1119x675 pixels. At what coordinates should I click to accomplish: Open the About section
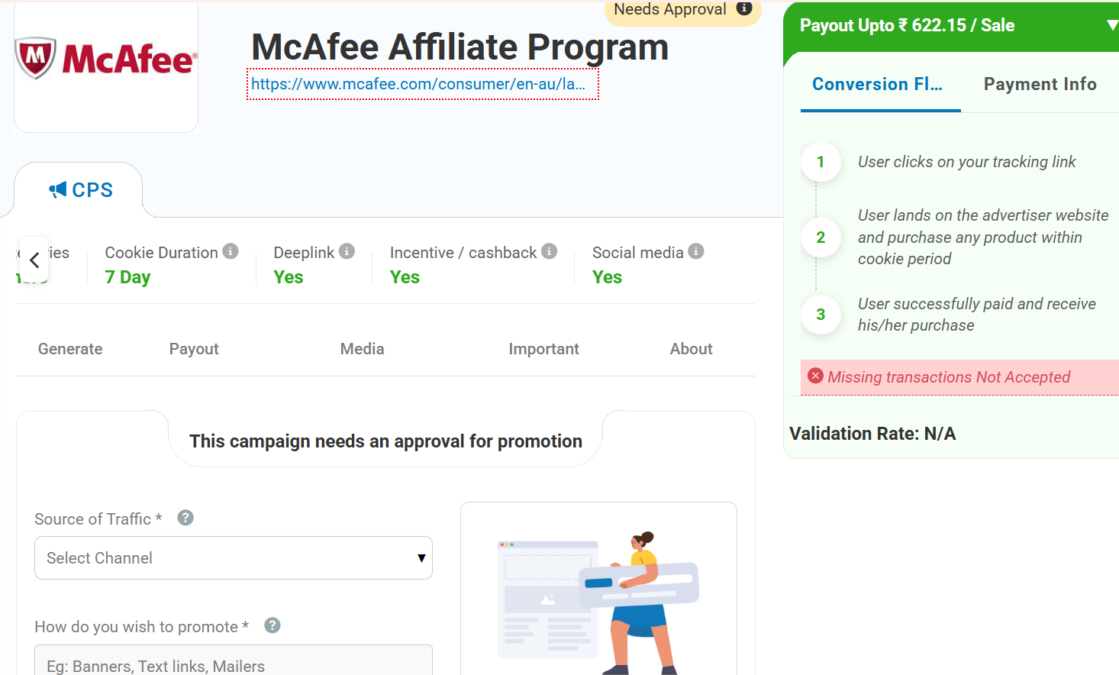[x=691, y=349]
